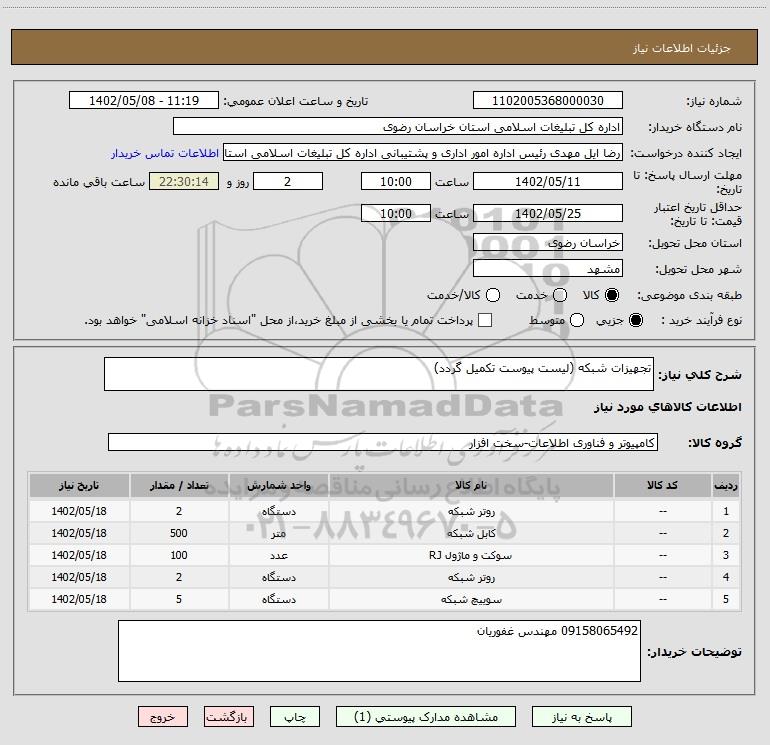
Task: Click the response deadline time 10:00 field
Action: click(396, 181)
